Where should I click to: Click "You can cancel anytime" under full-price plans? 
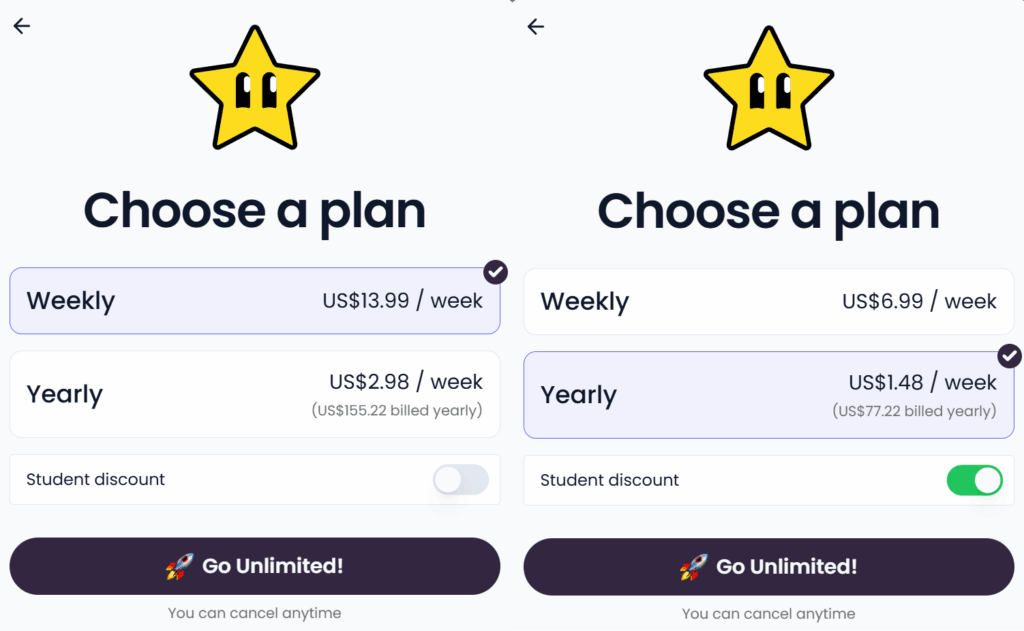(254, 613)
